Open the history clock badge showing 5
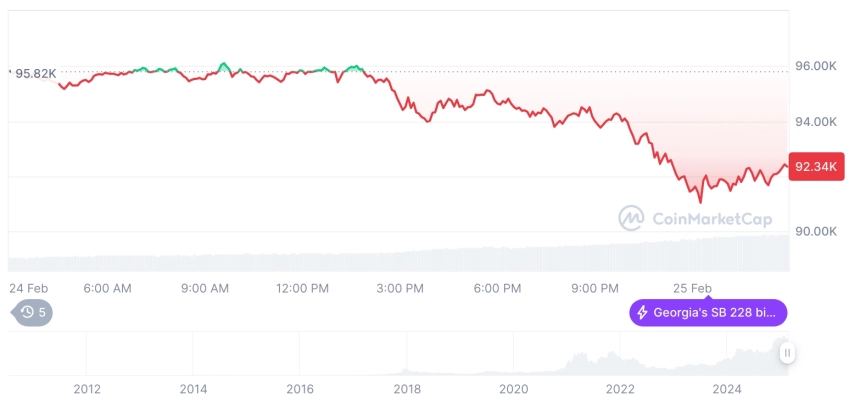 point(32,313)
